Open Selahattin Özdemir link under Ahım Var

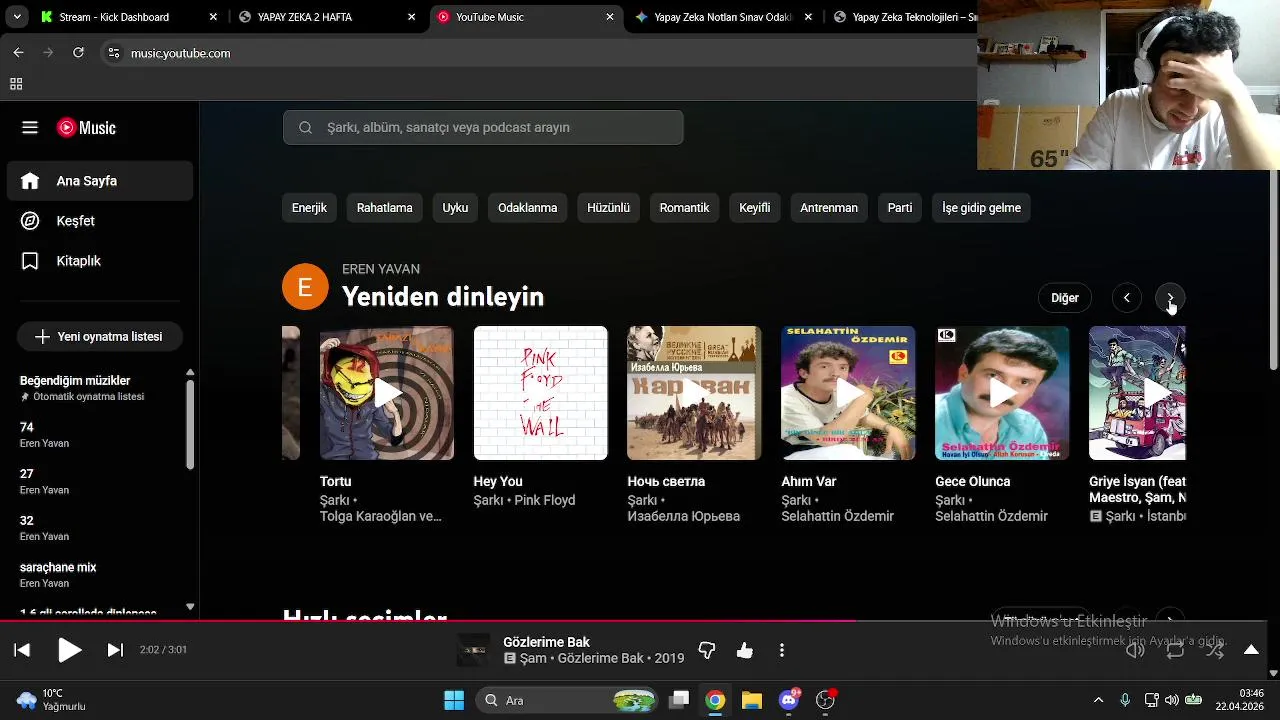pyautogui.click(x=838, y=517)
